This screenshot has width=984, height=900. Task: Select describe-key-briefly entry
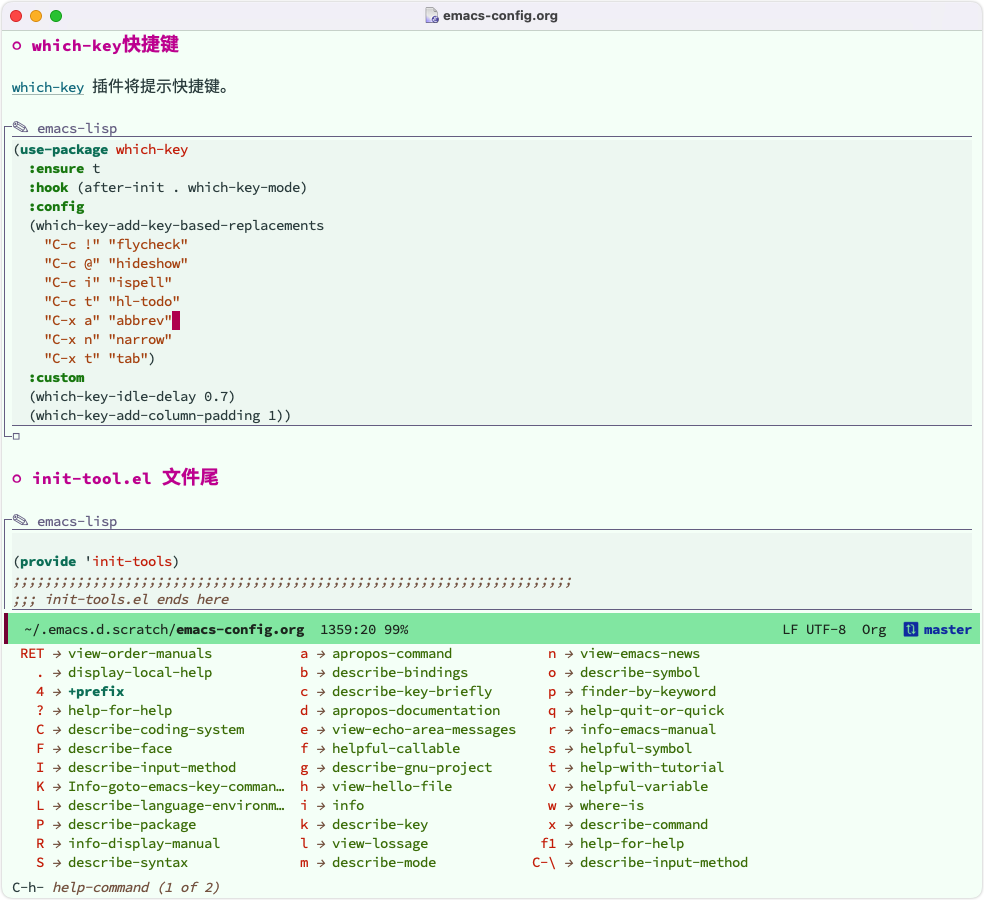412,691
